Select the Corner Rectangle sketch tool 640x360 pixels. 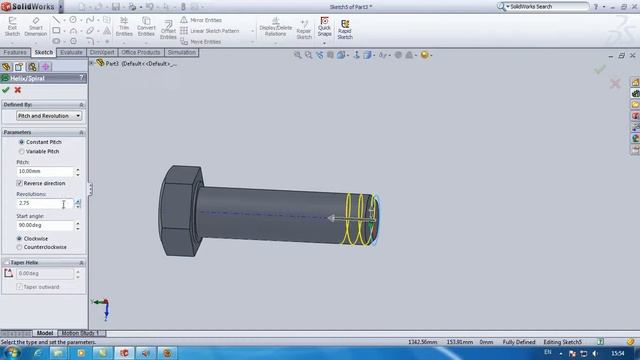point(56,31)
